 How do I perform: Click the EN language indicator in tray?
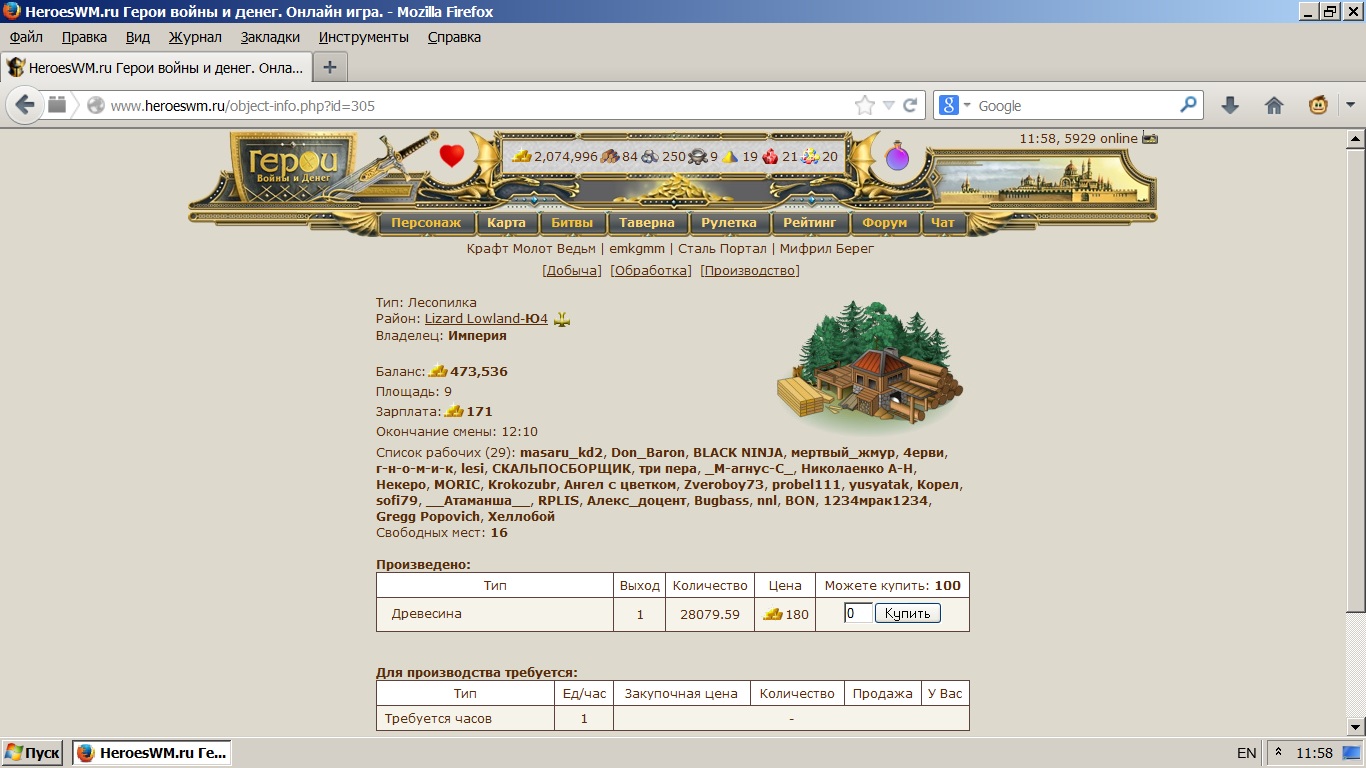pyautogui.click(x=1246, y=753)
